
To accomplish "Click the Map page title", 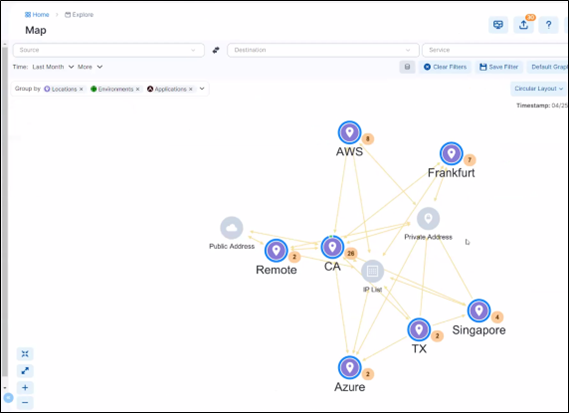I will (36, 30).
